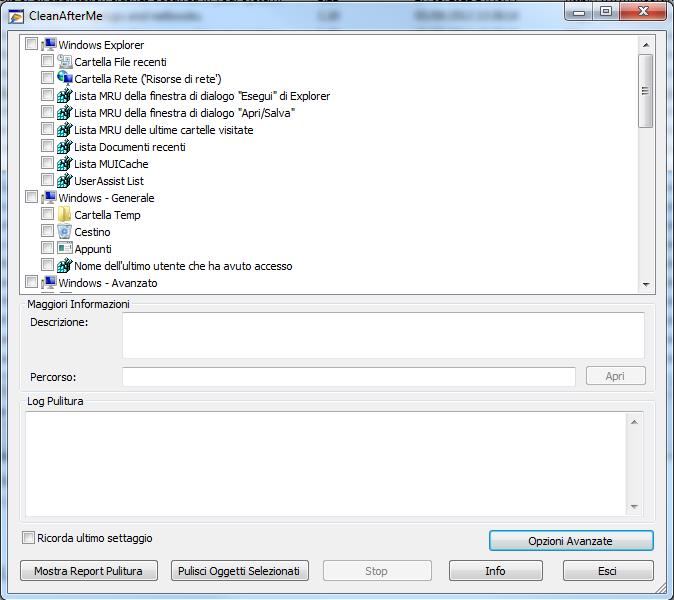This screenshot has width=674, height=600.
Task: Select "Lista MUICache" entry text
Action: pyautogui.click(x=111, y=164)
